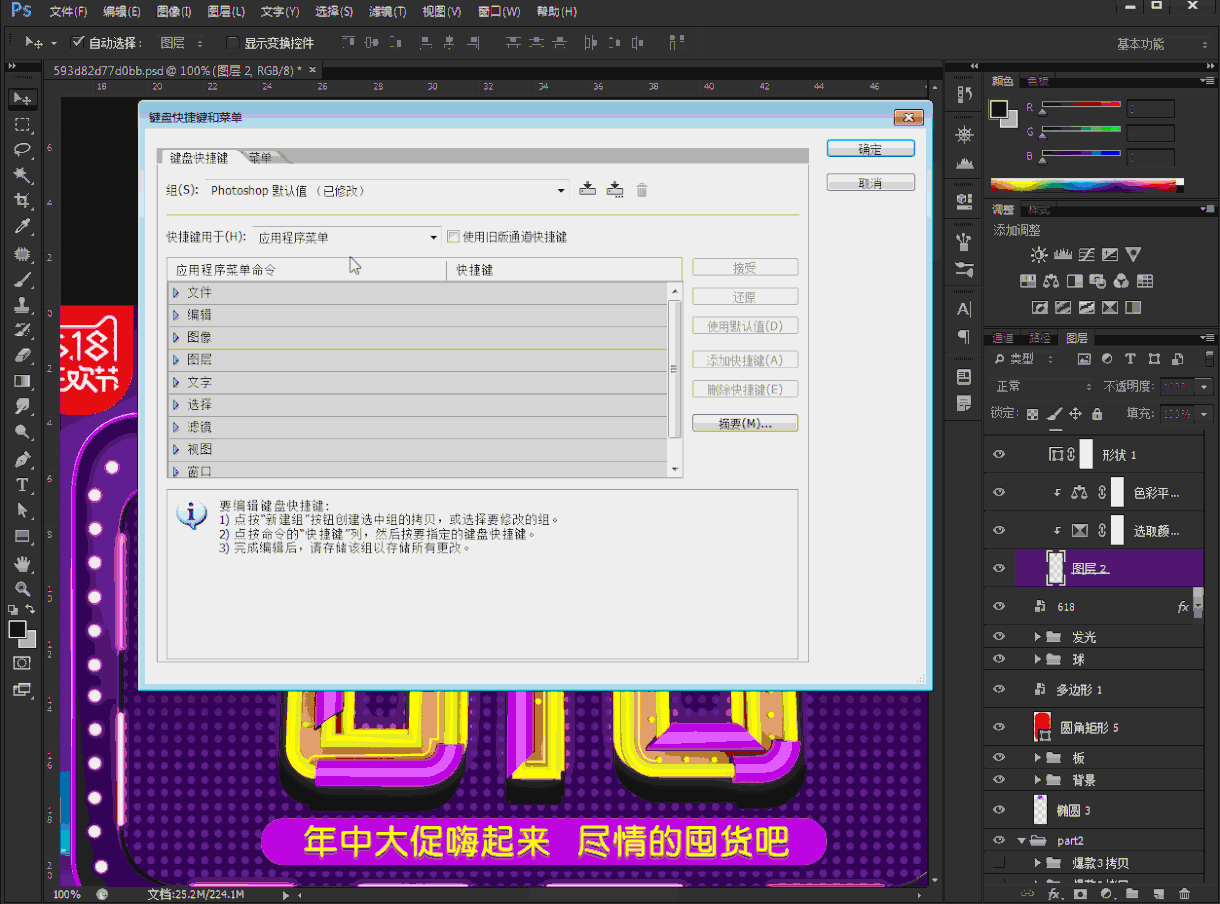This screenshot has width=1220, height=904.
Task: Expand the 发光 layer group
Action: point(1038,637)
